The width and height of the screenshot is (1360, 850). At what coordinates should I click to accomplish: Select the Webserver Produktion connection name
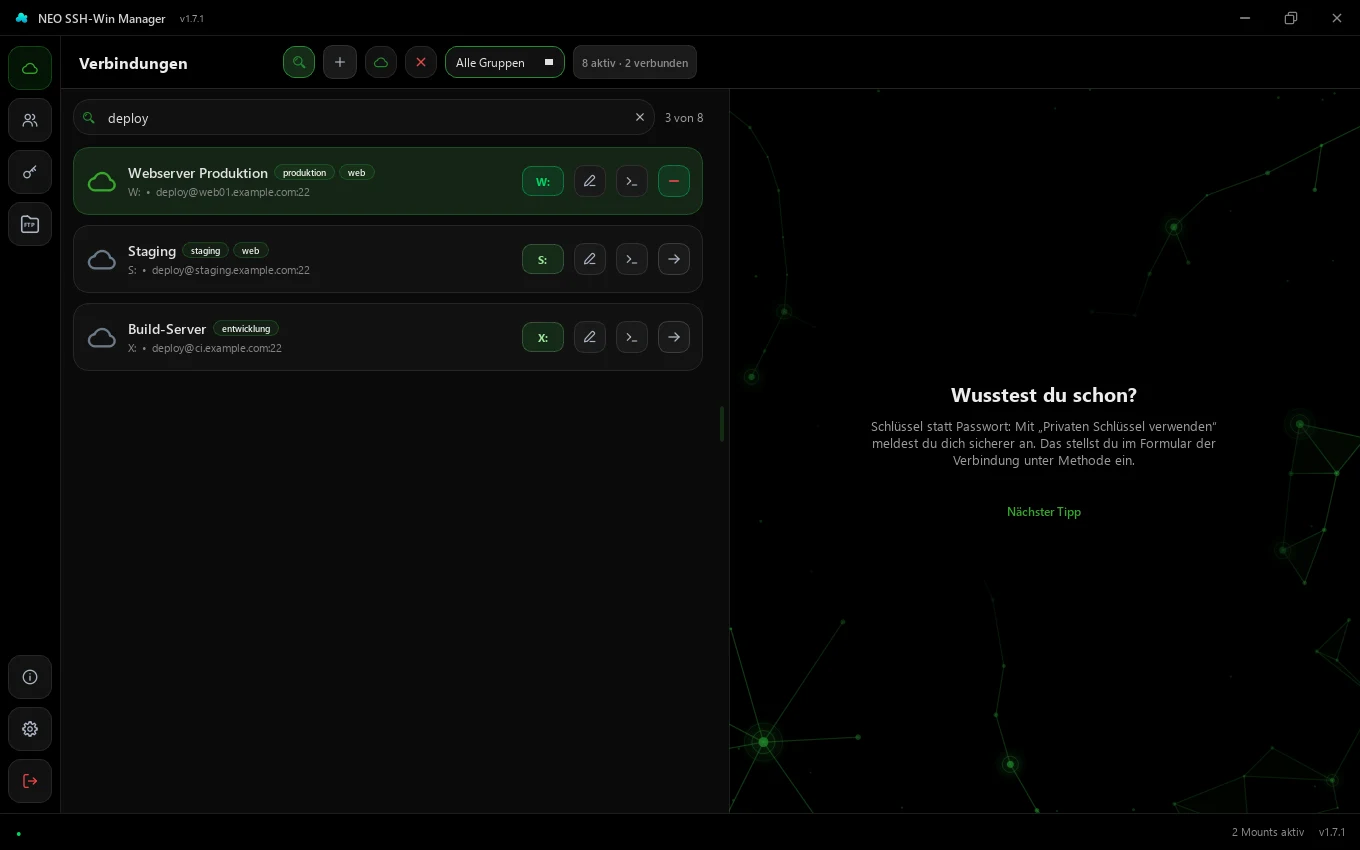[x=198, y=173]
